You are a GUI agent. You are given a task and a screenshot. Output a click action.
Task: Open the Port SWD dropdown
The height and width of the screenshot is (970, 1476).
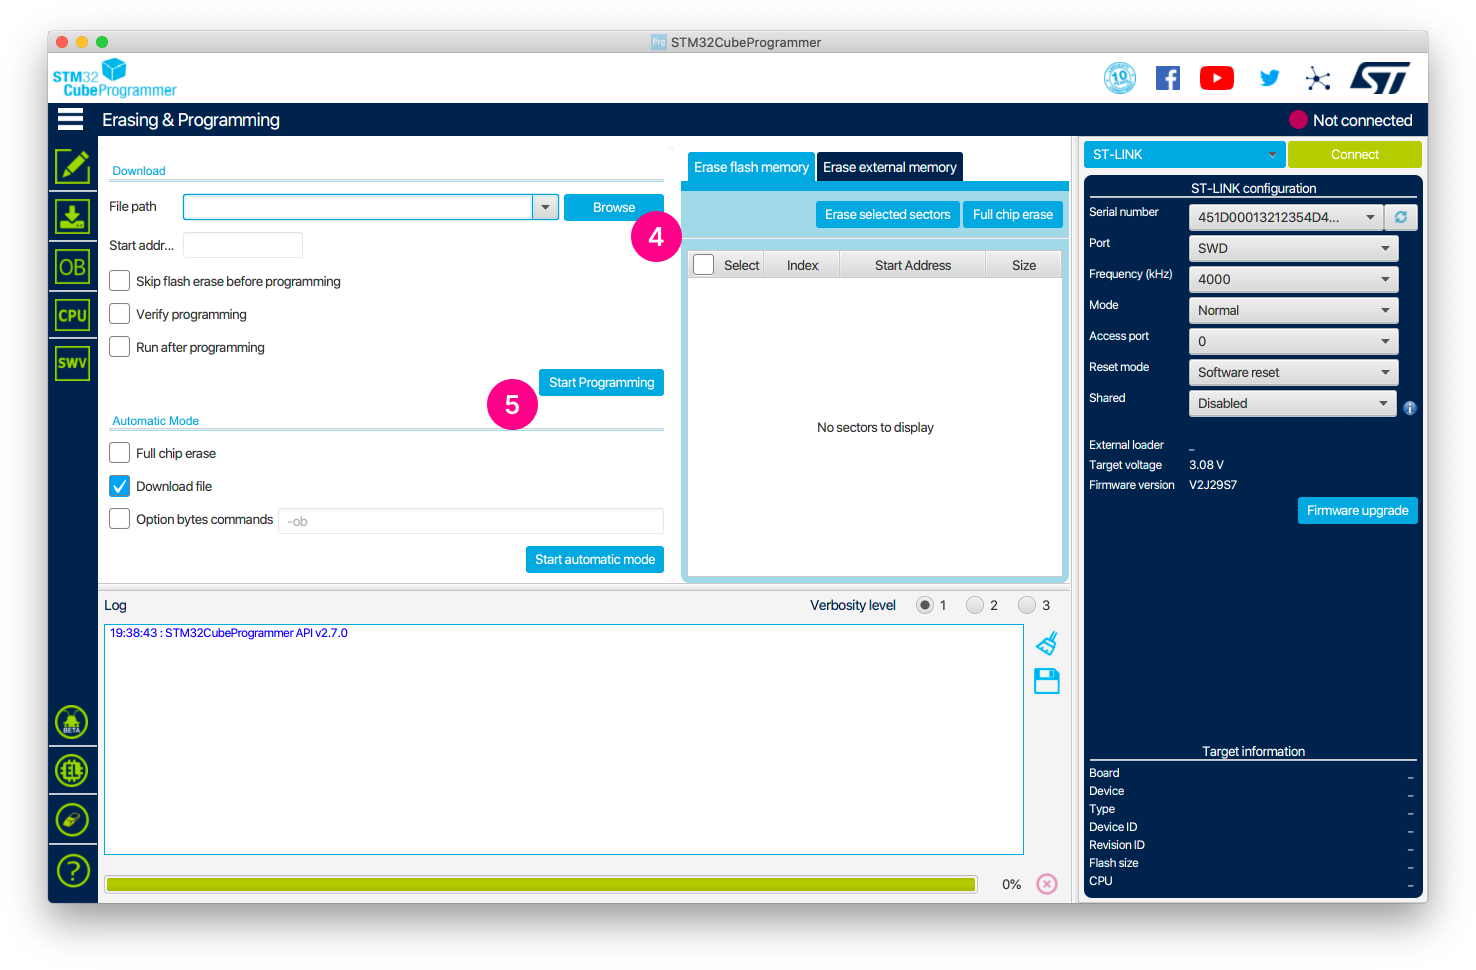coord(1293,248)
